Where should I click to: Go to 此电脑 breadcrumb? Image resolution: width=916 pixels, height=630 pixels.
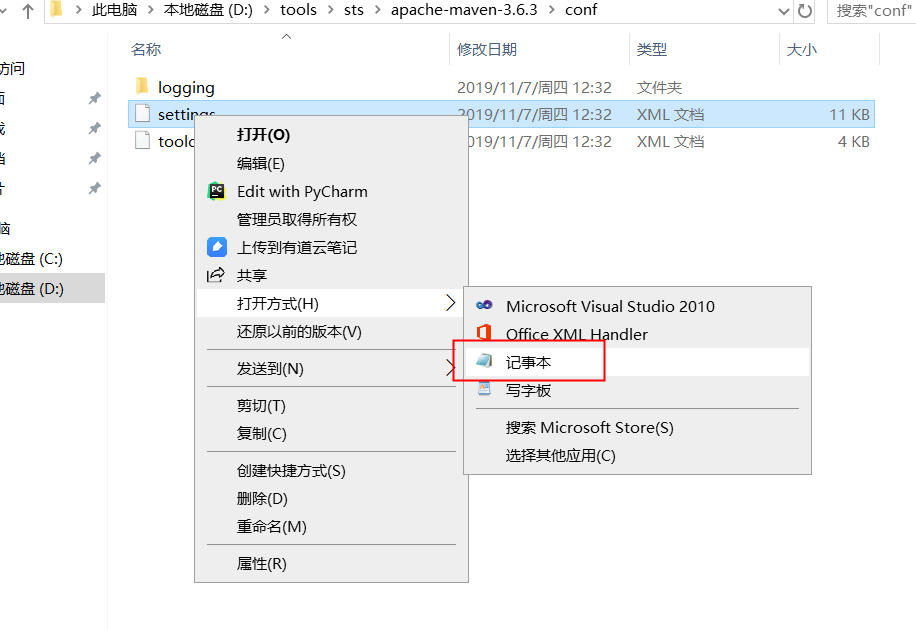point(114,10)
